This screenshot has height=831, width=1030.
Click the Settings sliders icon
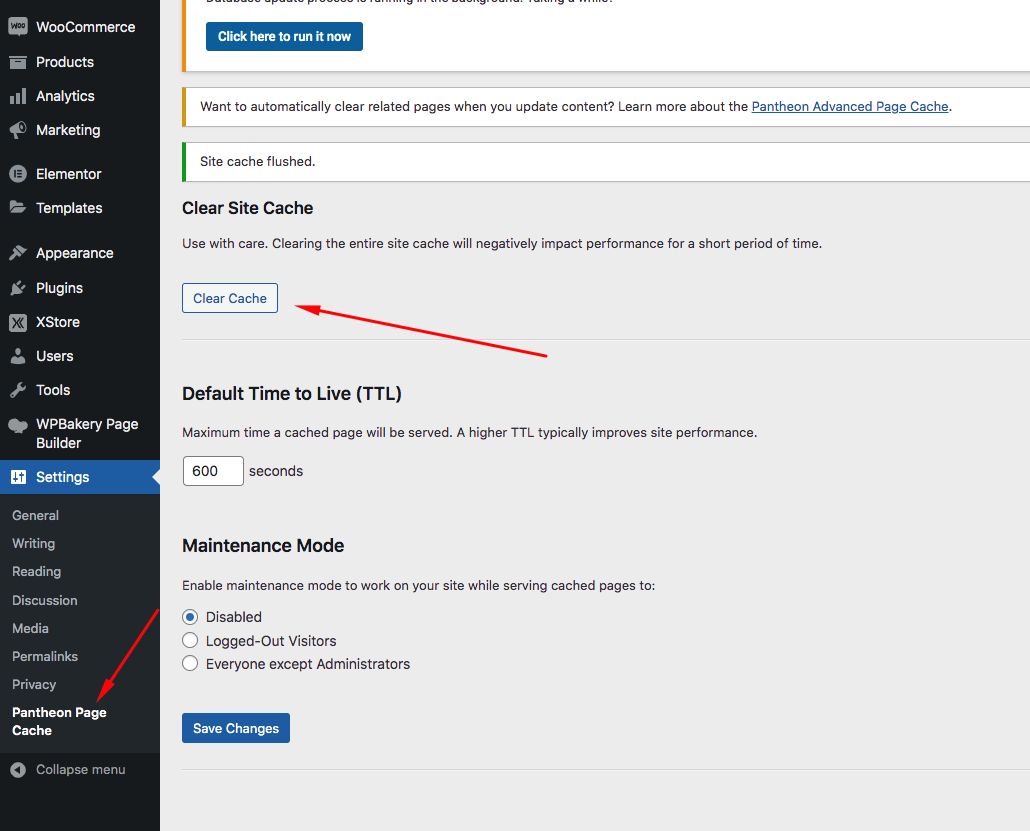(18, 477)
